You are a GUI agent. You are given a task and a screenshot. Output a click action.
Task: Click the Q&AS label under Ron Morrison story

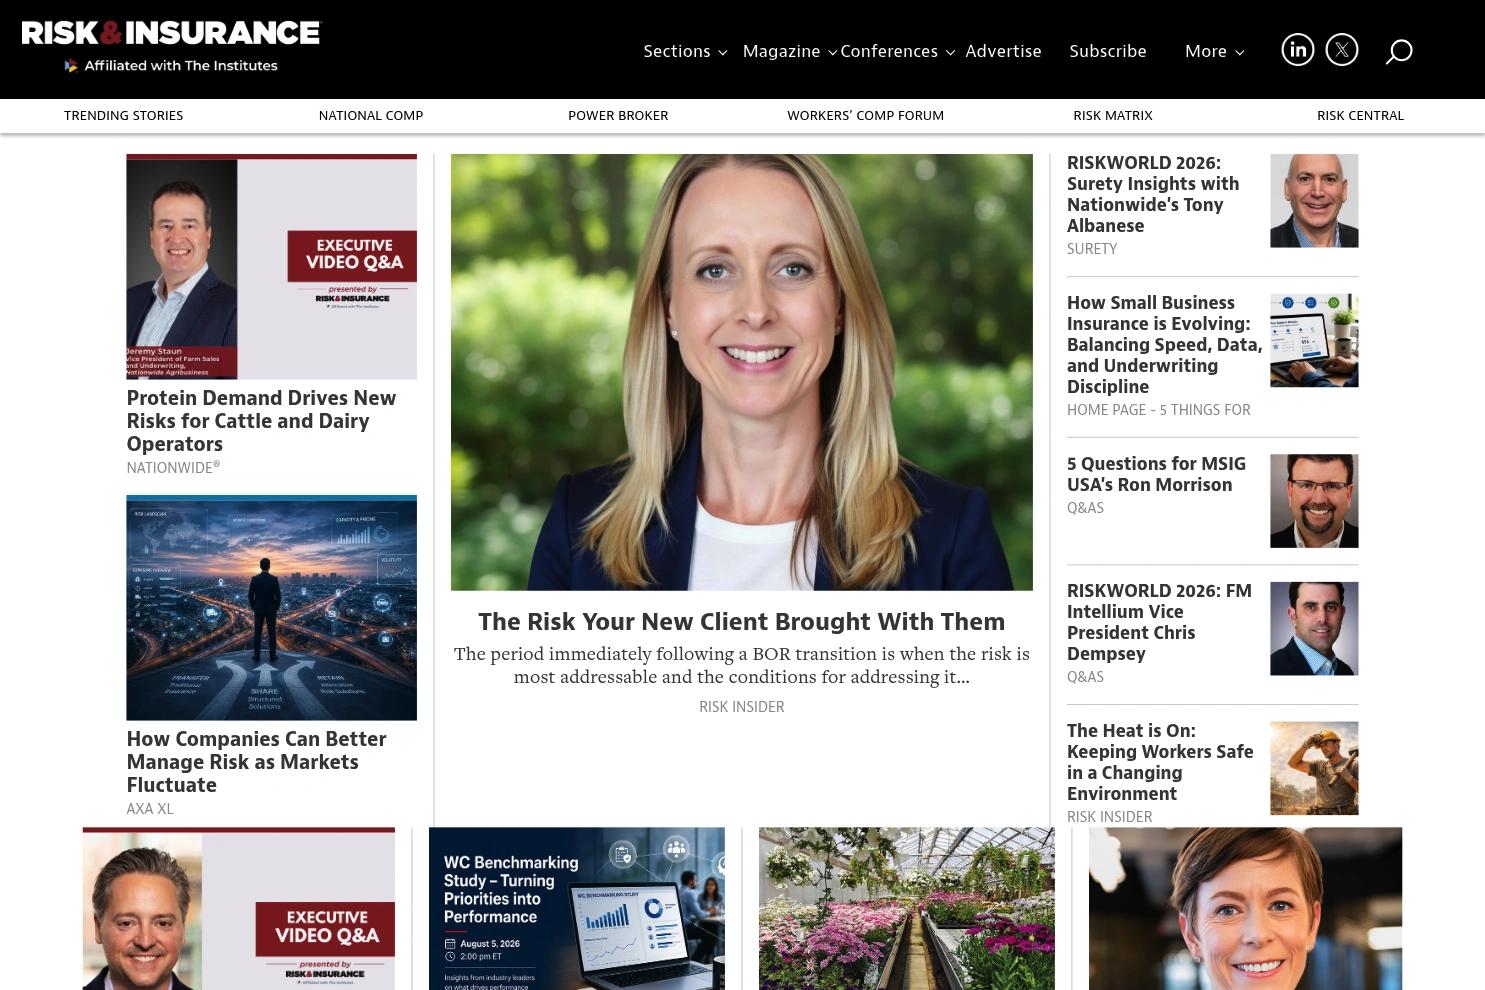(x=1085, y=508)
